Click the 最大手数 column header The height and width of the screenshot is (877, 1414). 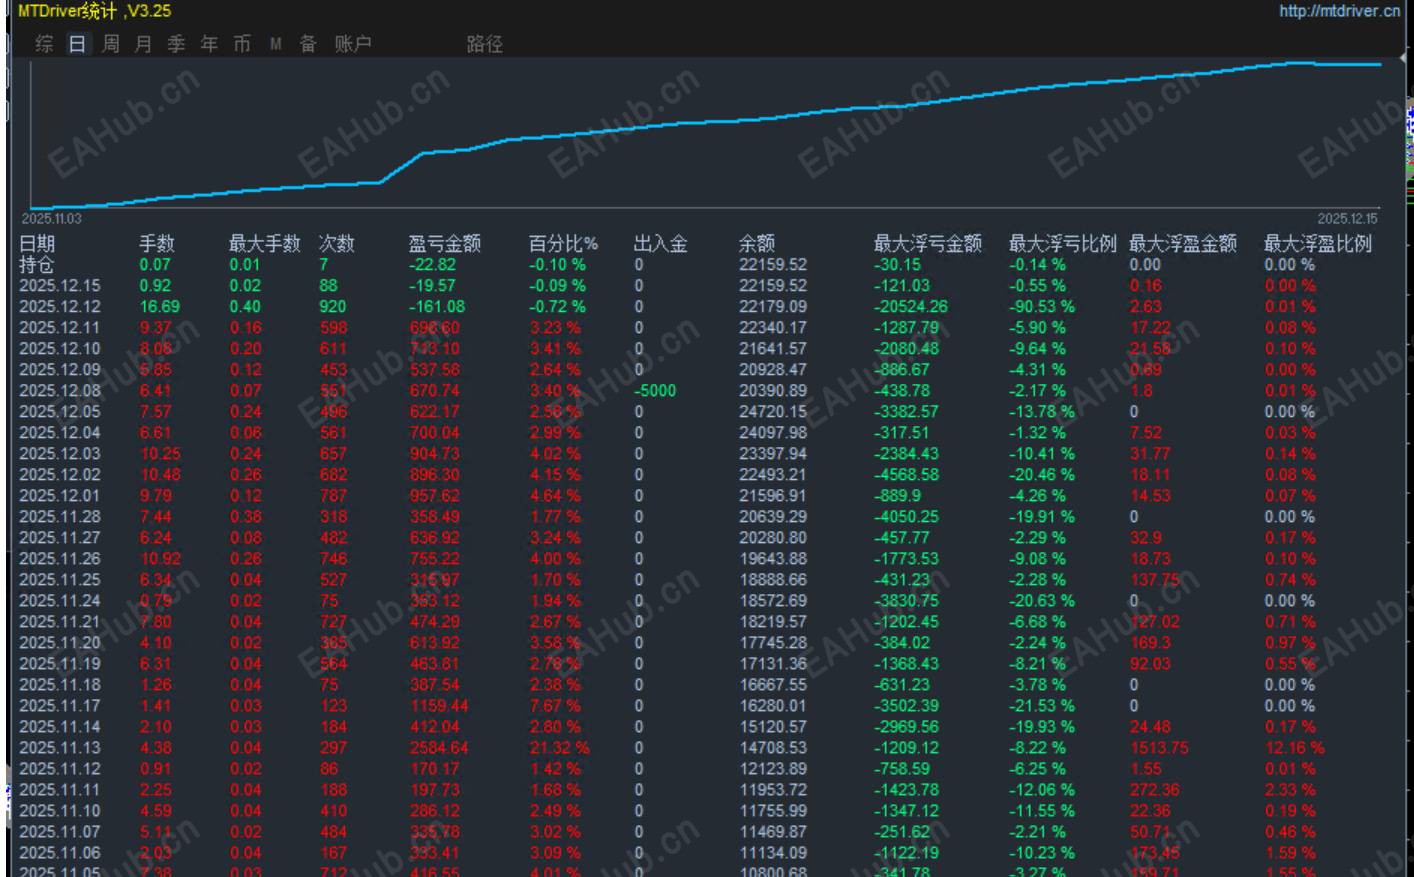[x=265, y=243]
